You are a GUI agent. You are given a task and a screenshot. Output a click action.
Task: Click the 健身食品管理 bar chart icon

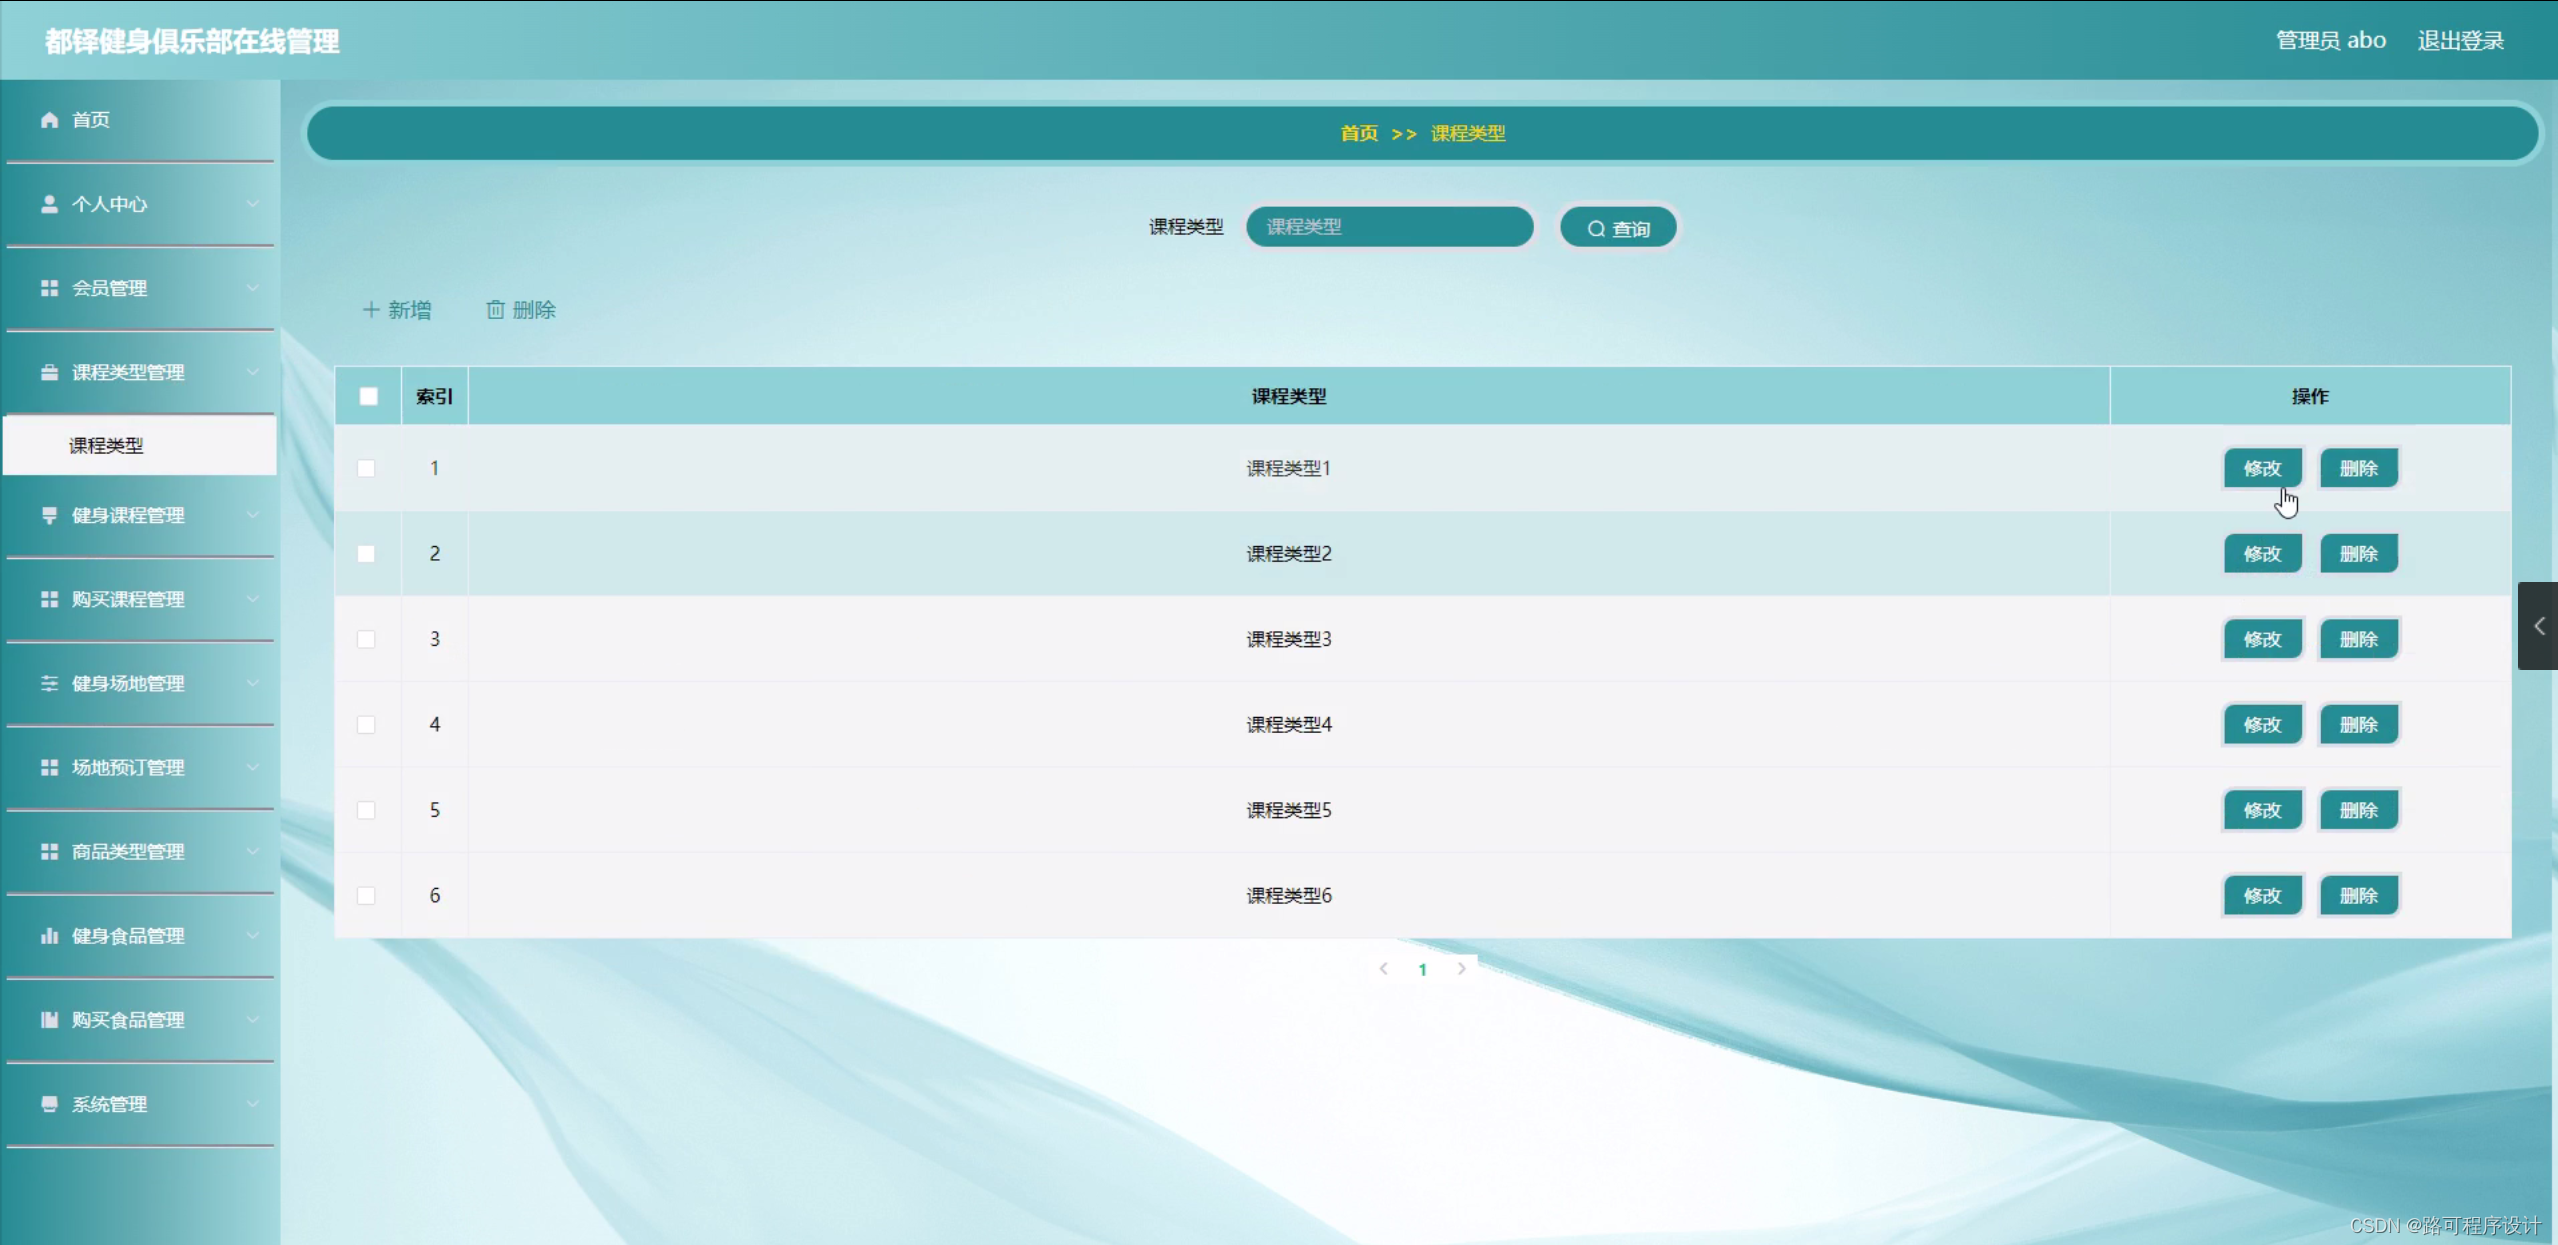point(49,936)
